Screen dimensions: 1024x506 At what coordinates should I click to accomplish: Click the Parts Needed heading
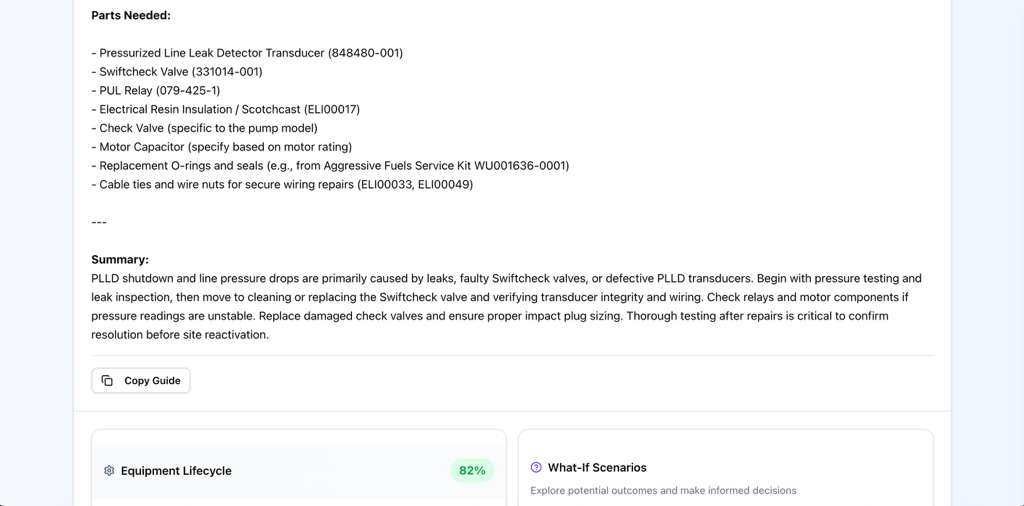tap(131, 16)
